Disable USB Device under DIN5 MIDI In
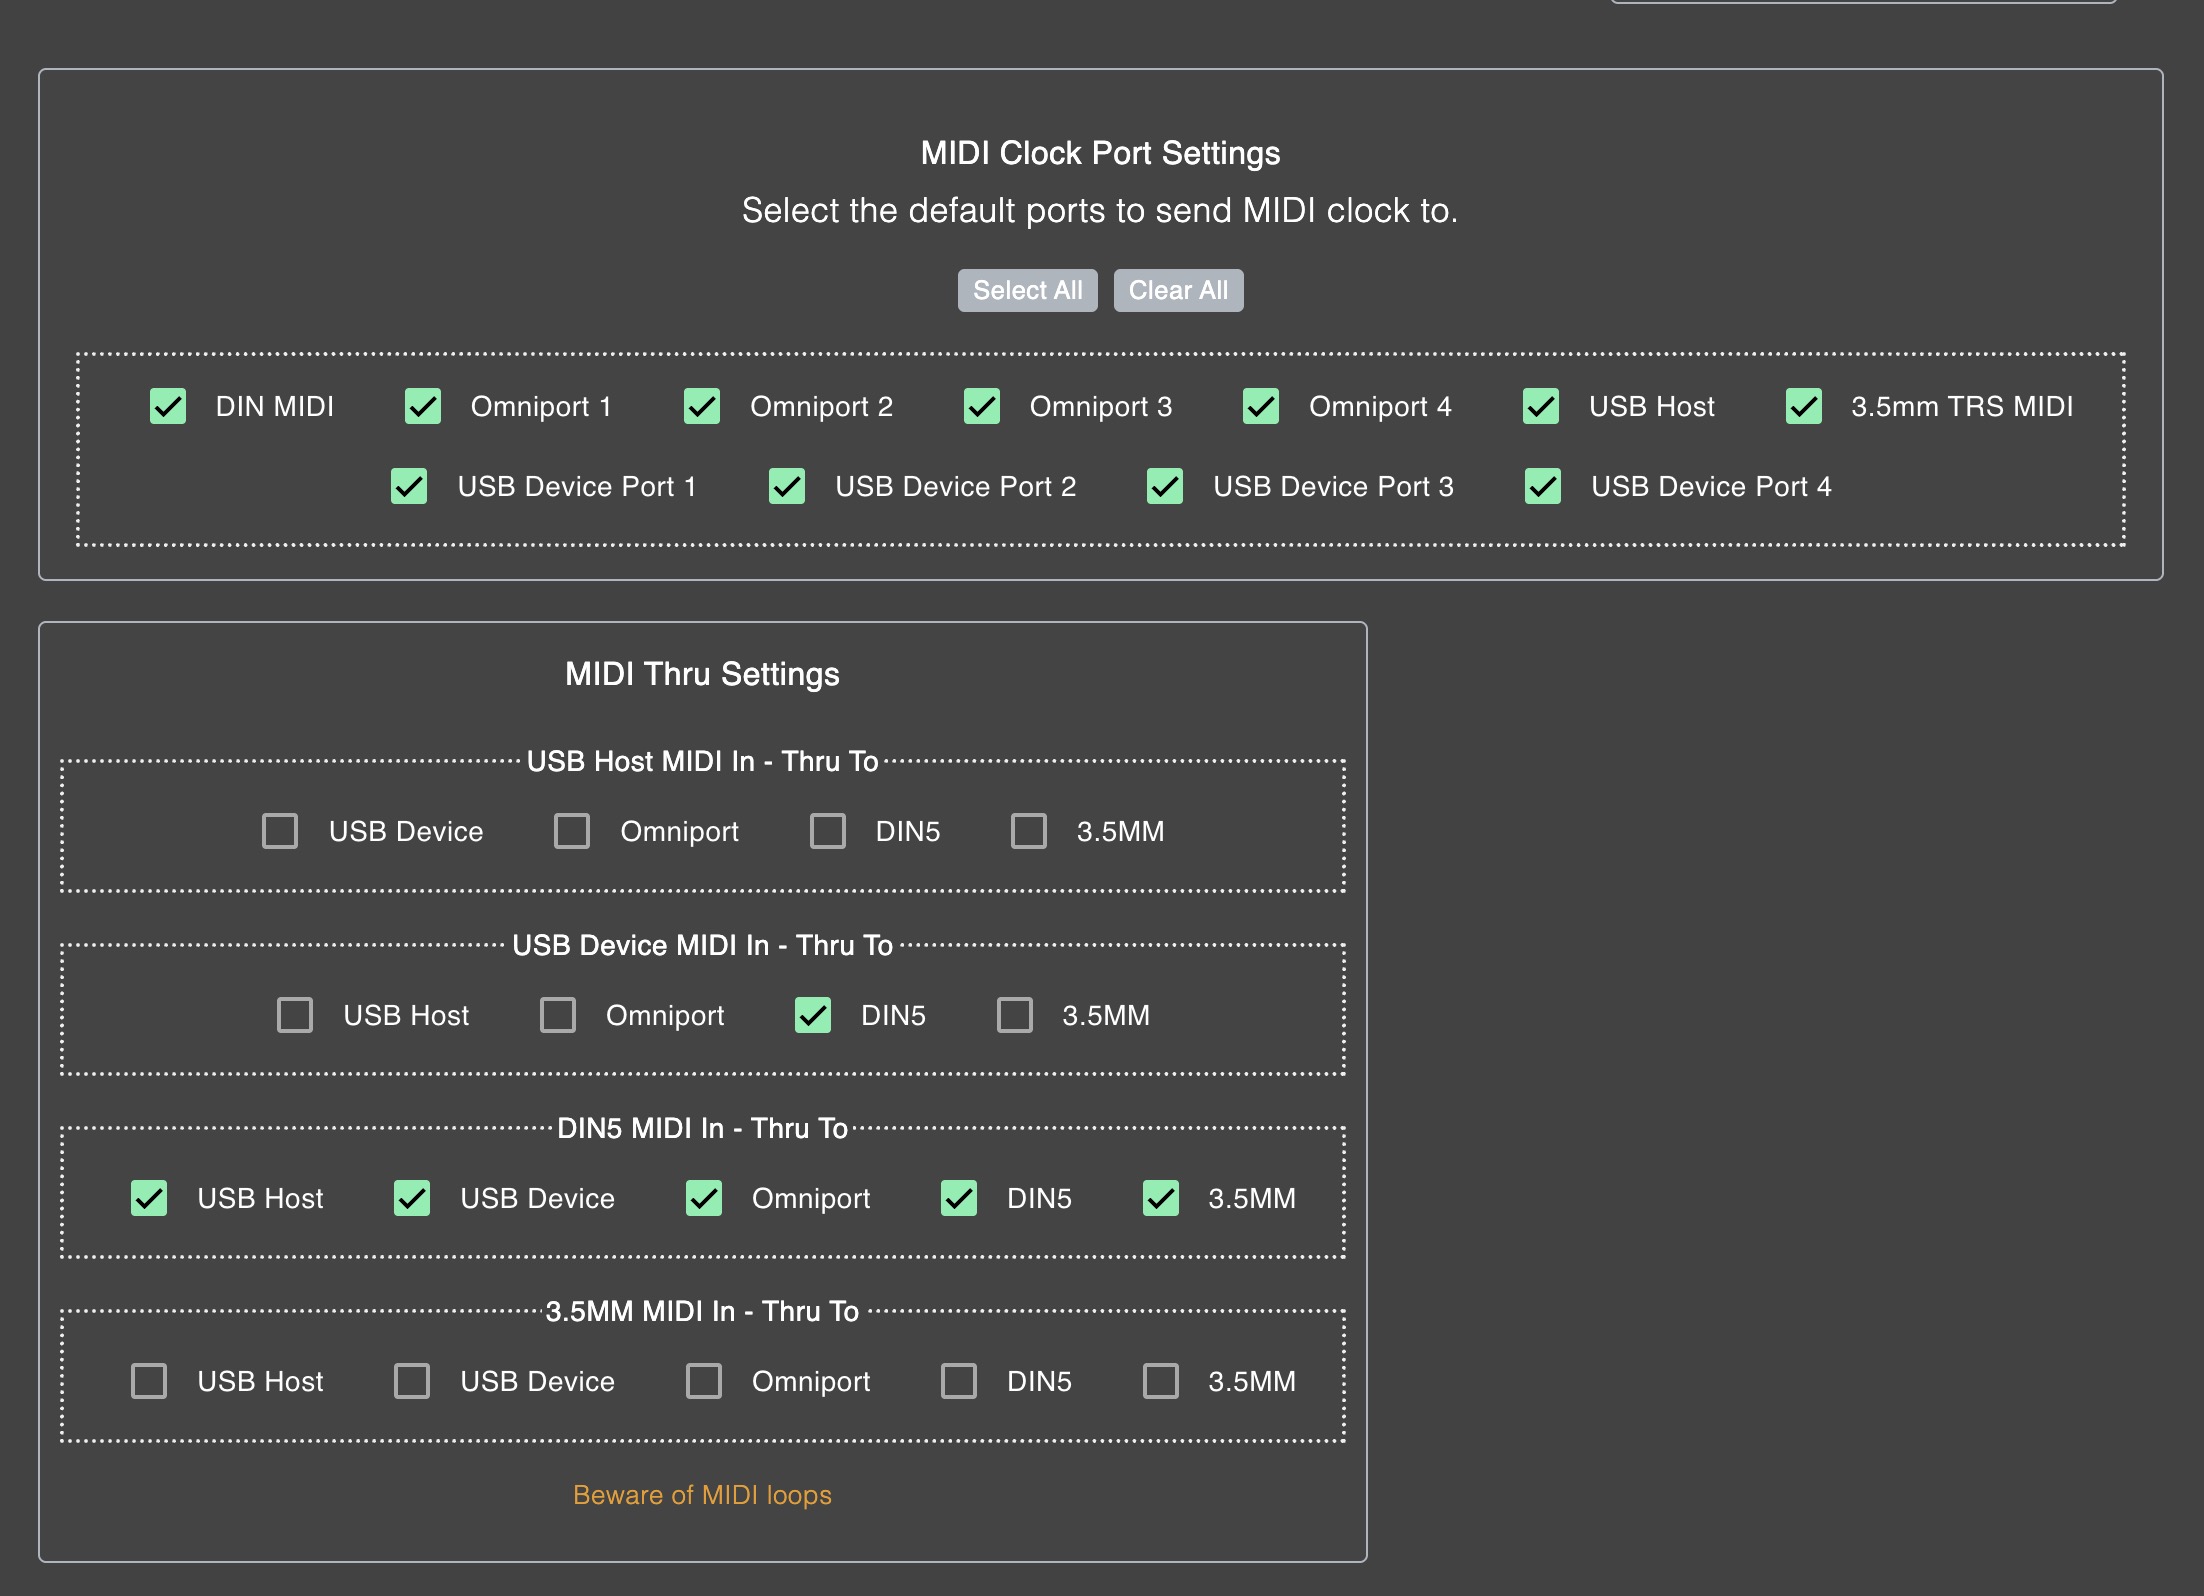2204x1596 pixels. tap(412, 1197)
